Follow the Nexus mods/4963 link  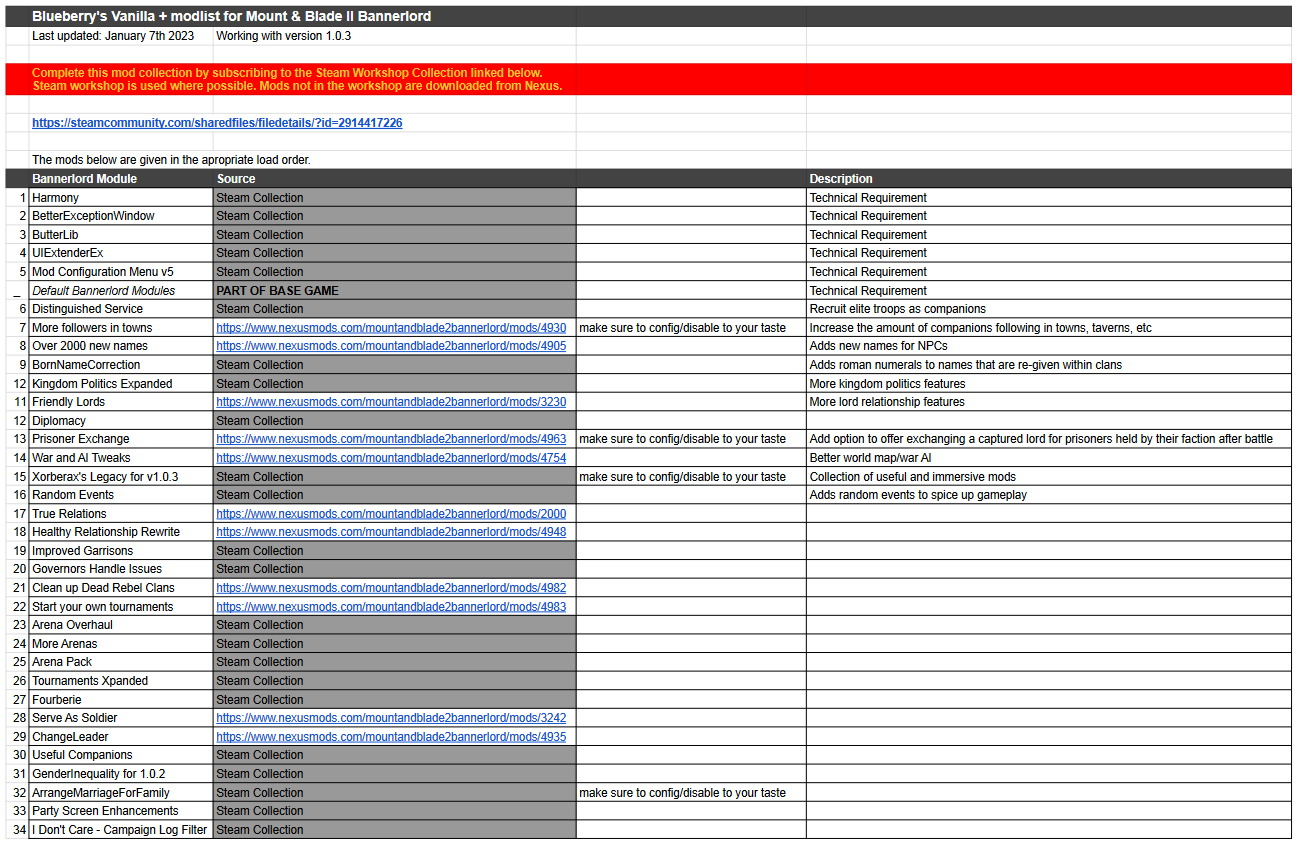pyautogui.click(x=391, y=439)
